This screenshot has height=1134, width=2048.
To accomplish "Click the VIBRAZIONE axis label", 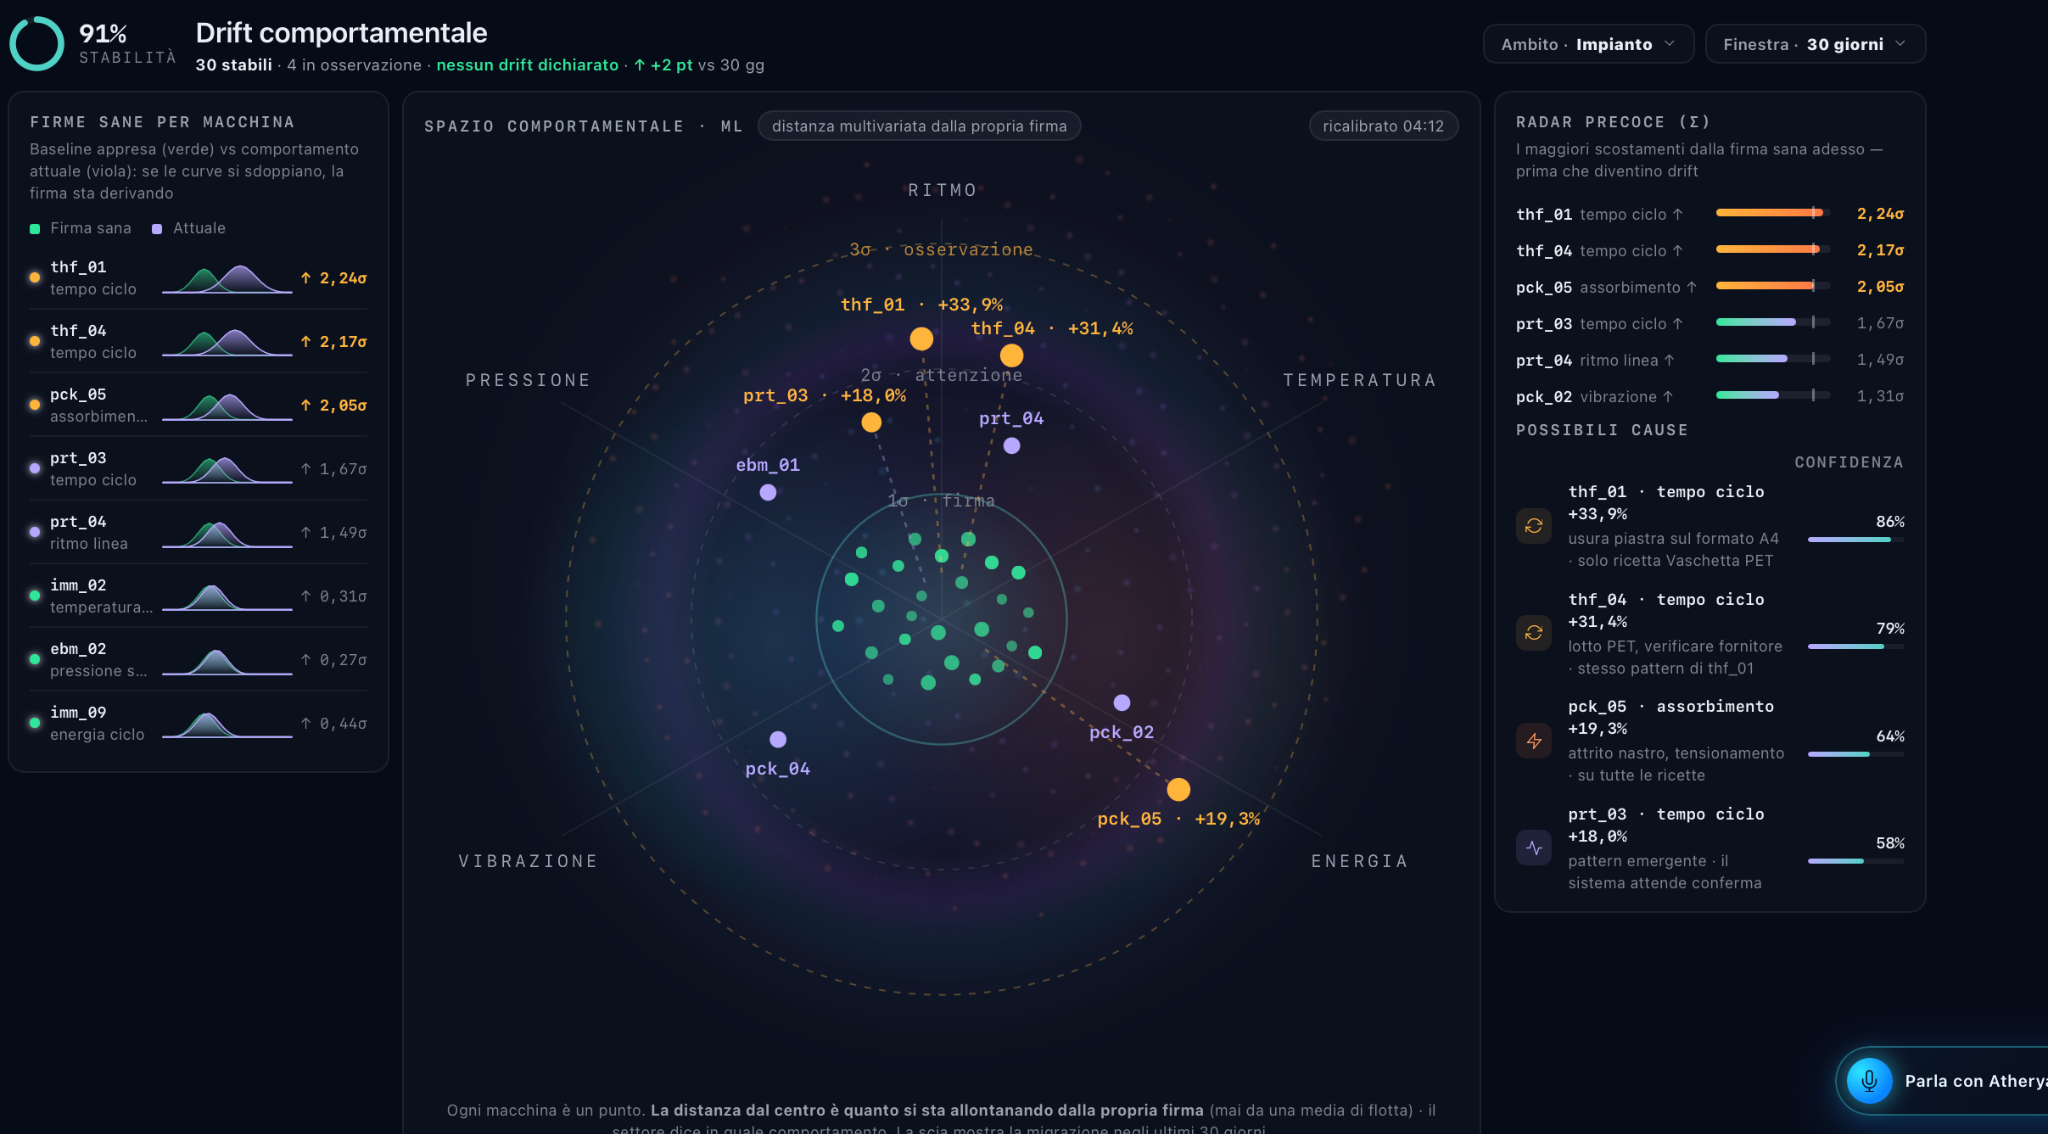I will (528, 861).
